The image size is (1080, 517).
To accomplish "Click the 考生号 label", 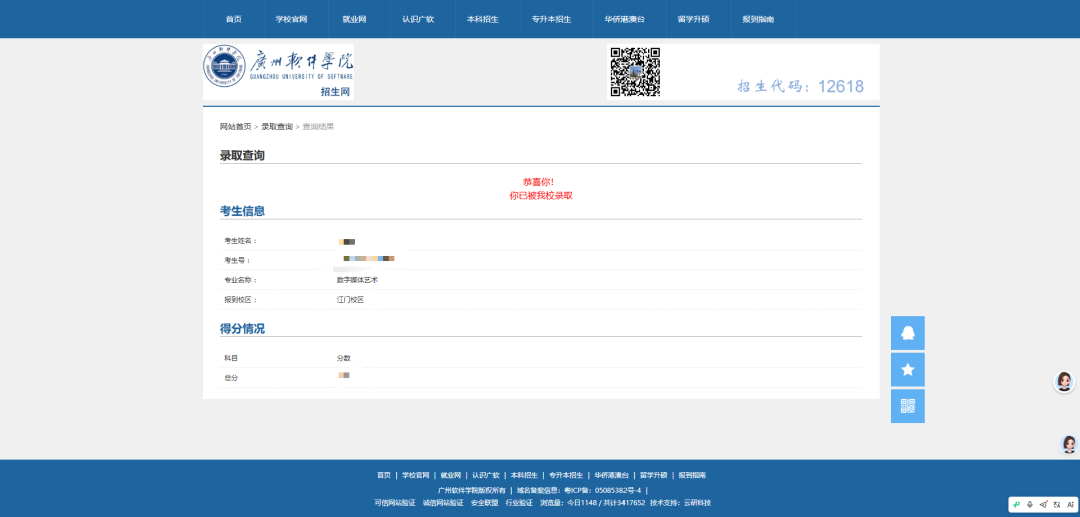I will point(237,260).
